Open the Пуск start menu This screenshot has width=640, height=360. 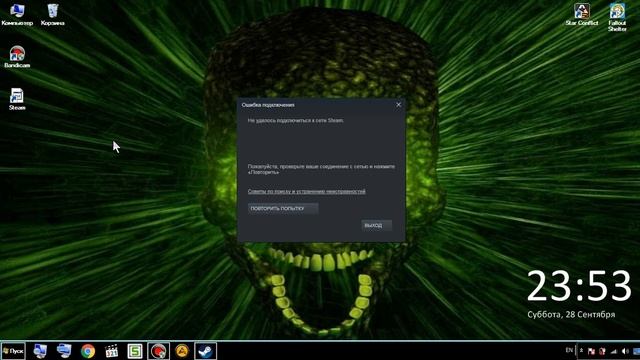[x=13, y=351]
